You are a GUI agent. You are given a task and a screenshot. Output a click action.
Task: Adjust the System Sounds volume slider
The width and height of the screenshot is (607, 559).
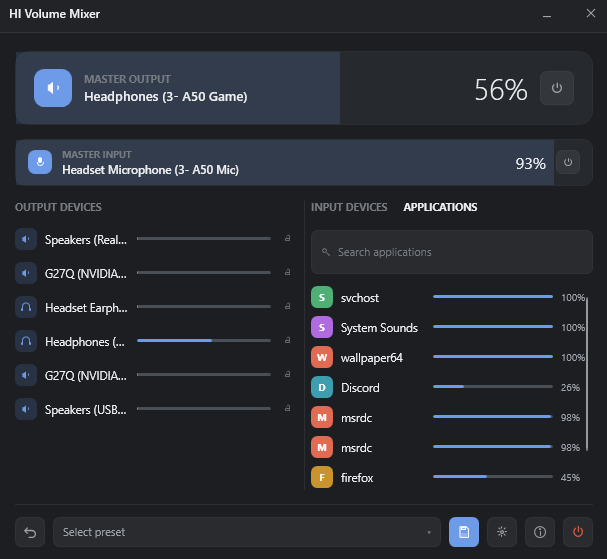point(493,327)
